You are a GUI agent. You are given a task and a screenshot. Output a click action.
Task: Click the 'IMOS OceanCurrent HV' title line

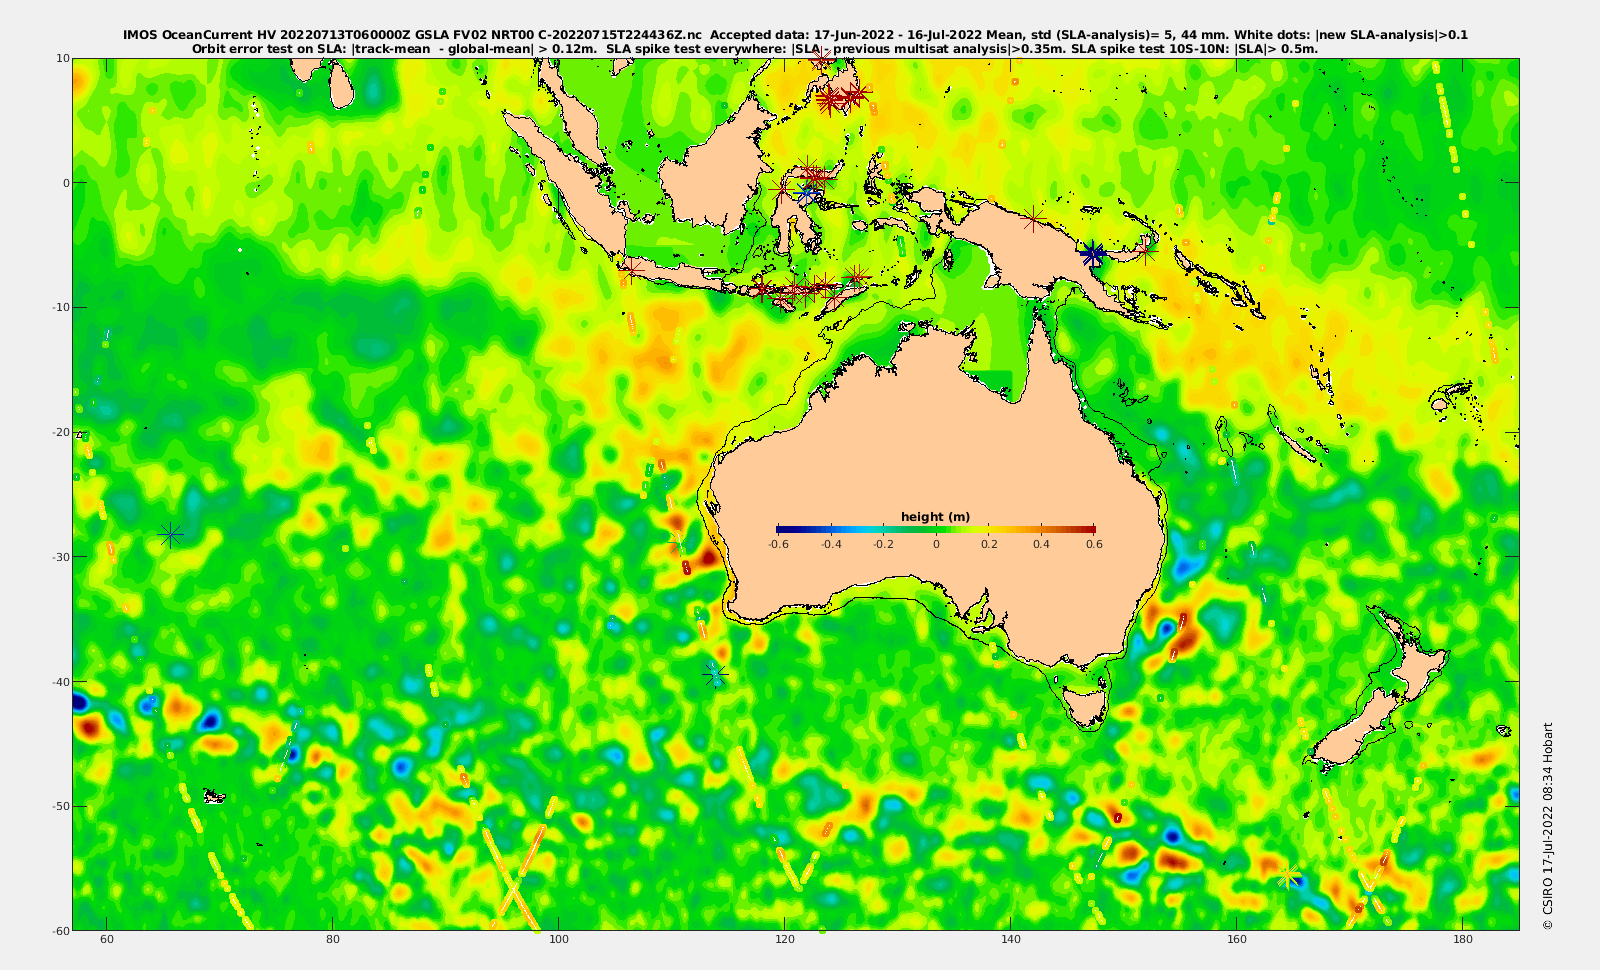point(795,35)
